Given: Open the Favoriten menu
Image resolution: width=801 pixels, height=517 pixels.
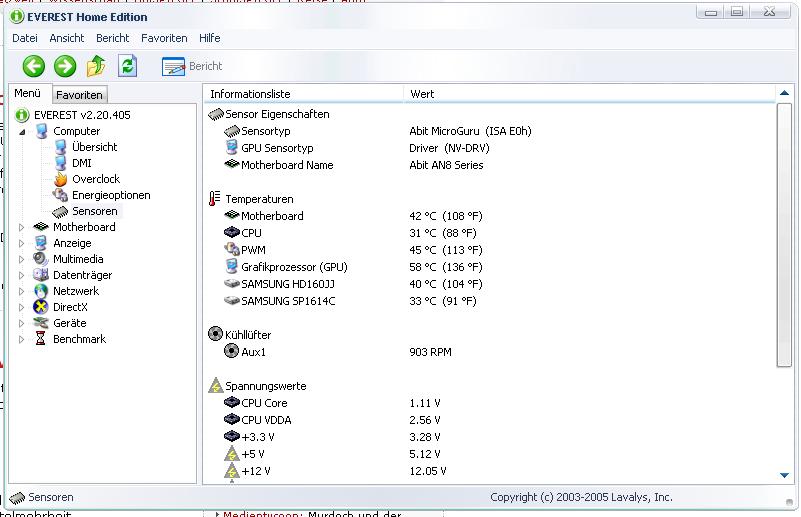Looking at the screenshot, I should pyautogui.click(x=164, y=38).
